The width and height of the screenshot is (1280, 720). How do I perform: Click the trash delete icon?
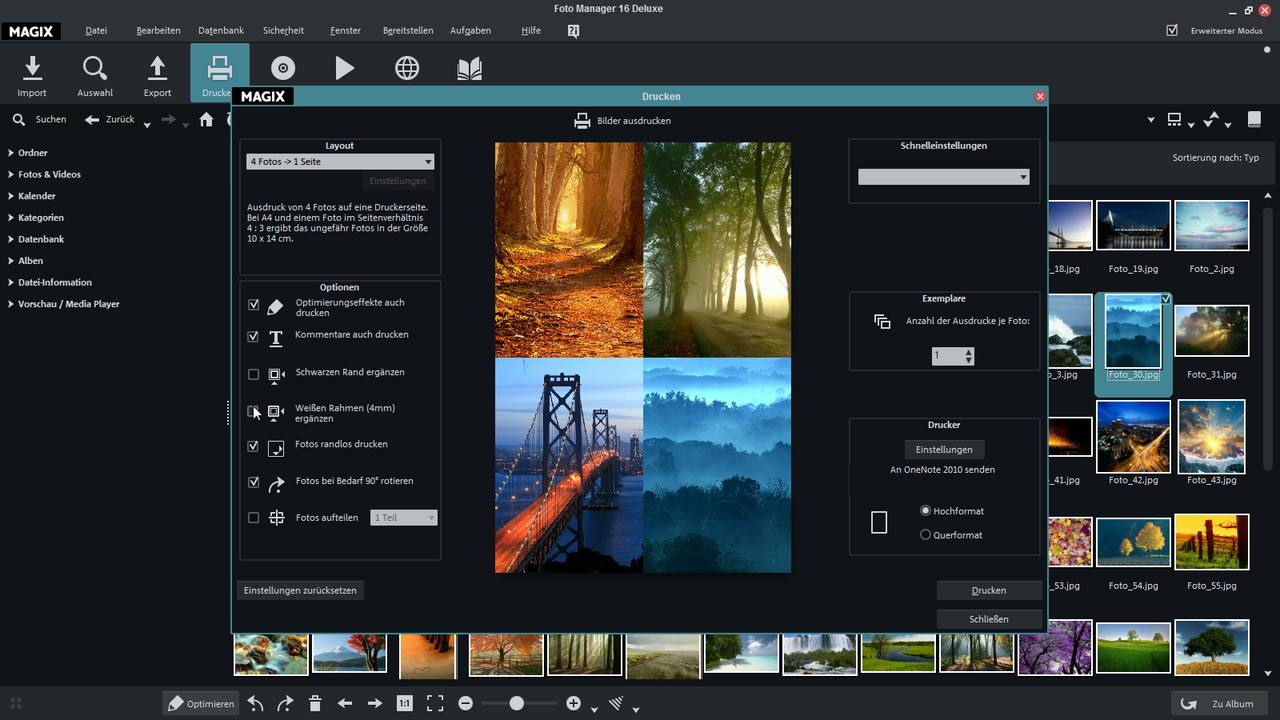coord(314,703)
